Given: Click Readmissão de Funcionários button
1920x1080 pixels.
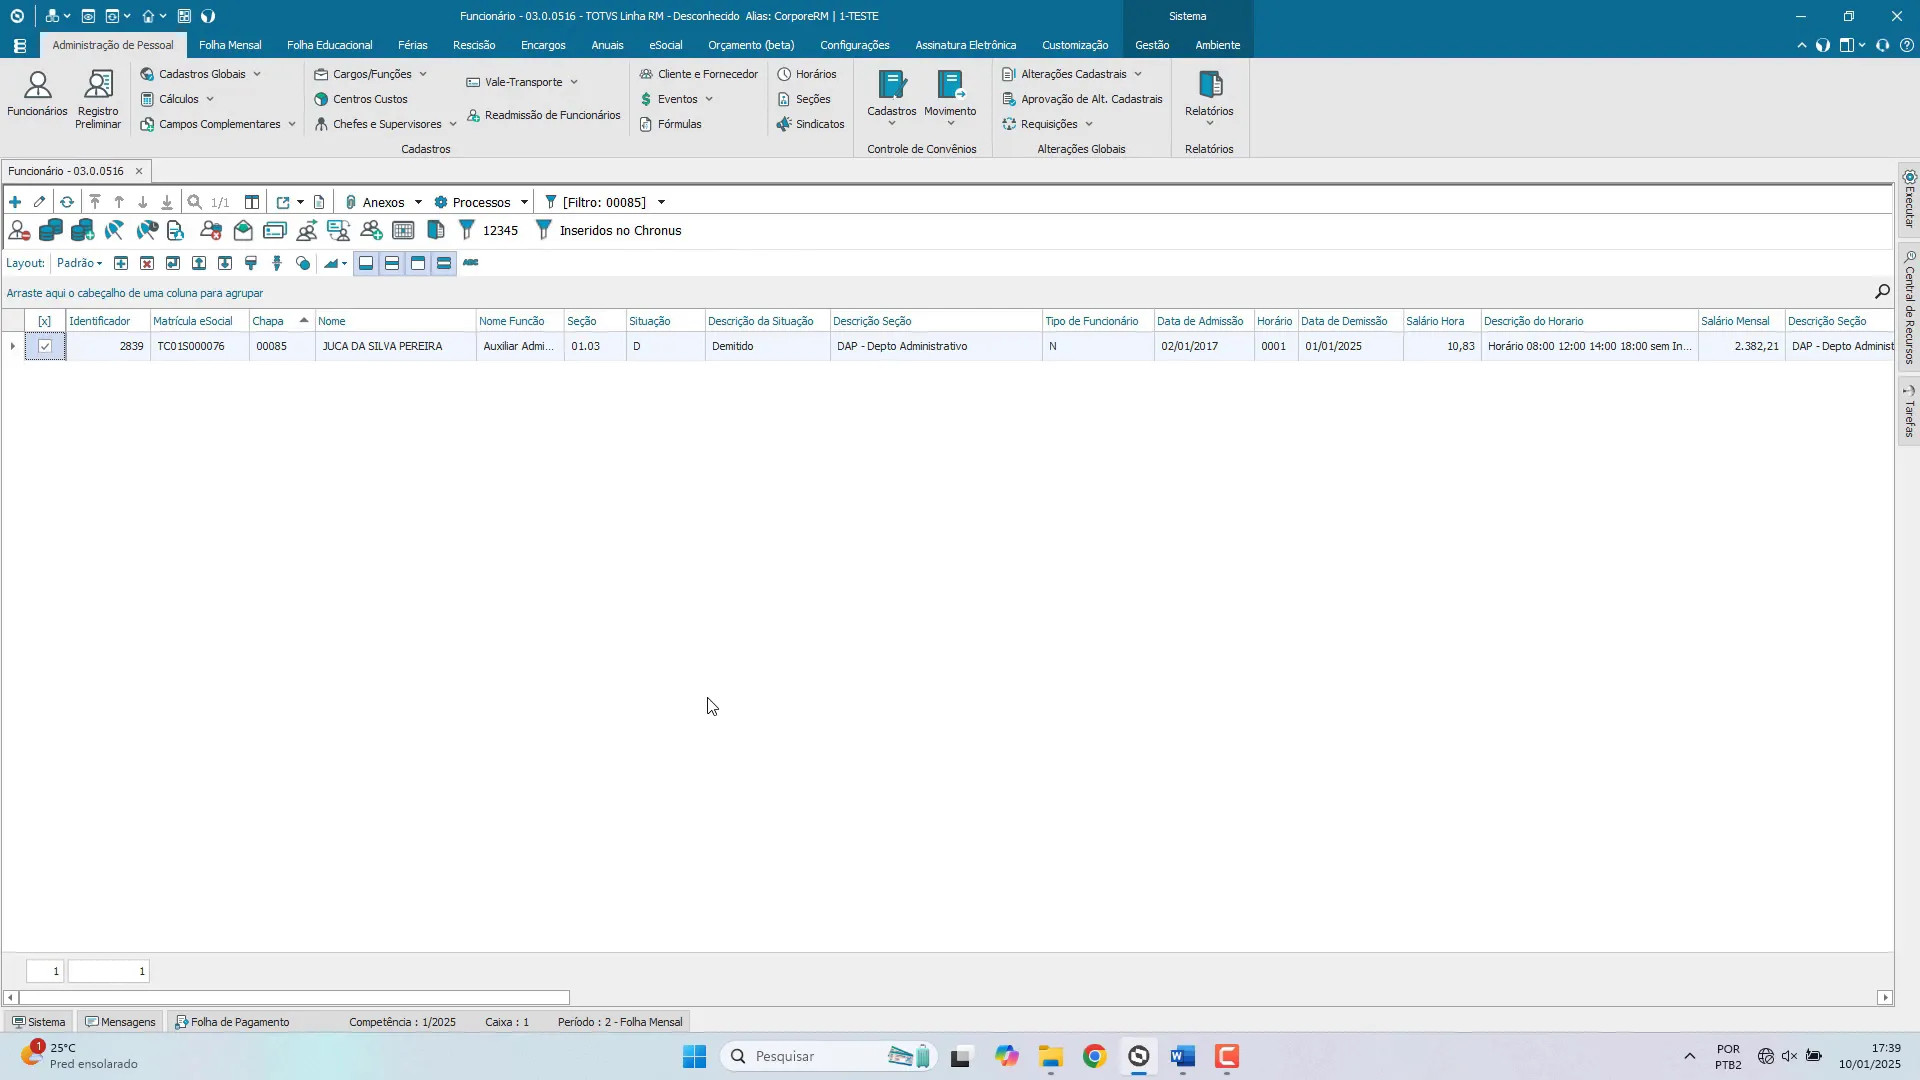Looking at the screenshot, I should click(543, 115).
